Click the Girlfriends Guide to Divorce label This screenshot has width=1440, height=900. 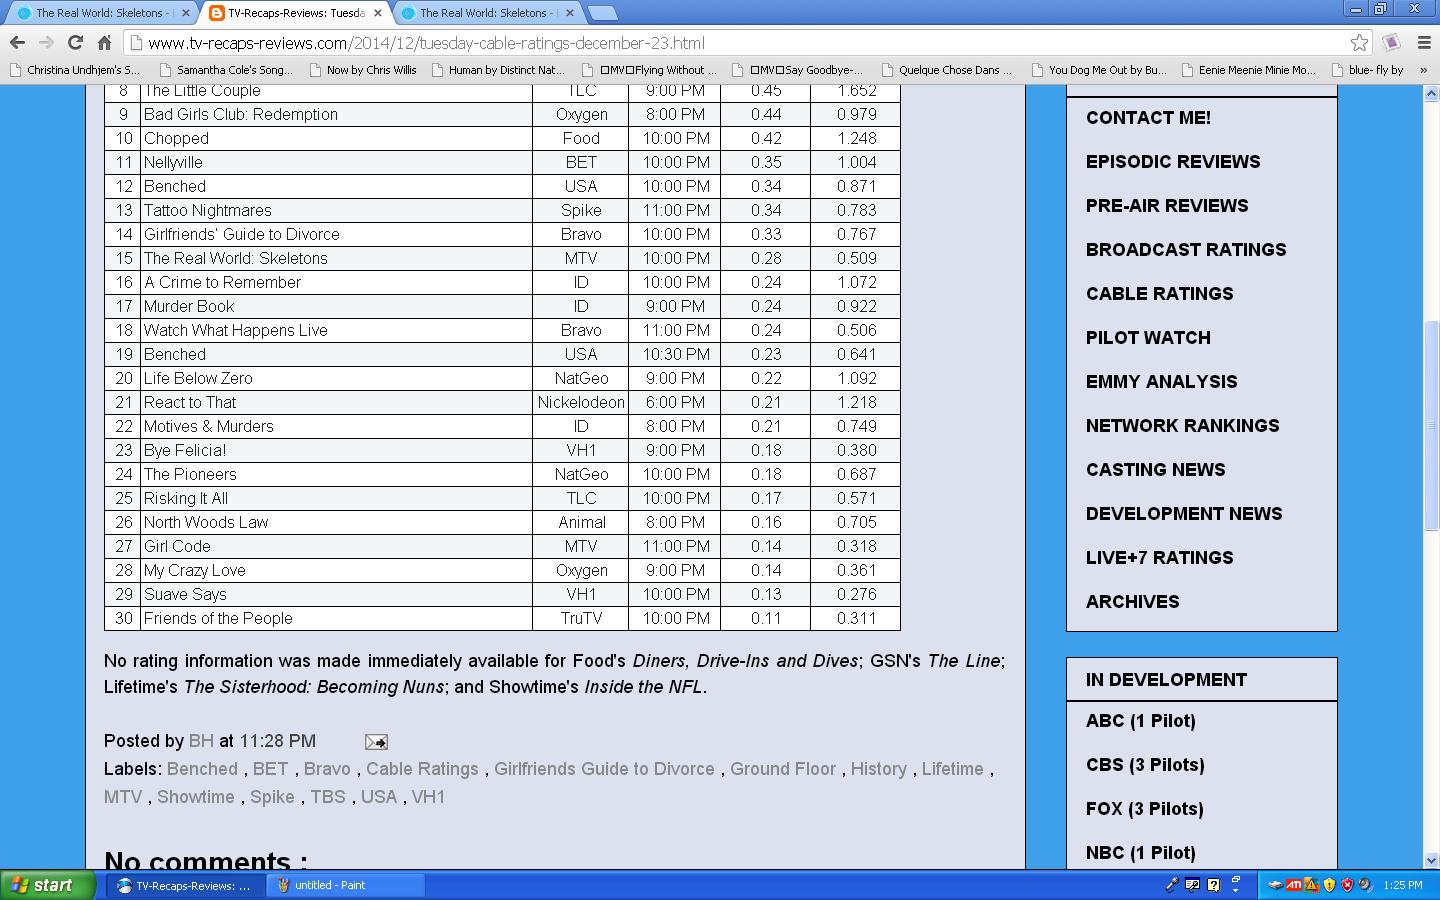604,769
